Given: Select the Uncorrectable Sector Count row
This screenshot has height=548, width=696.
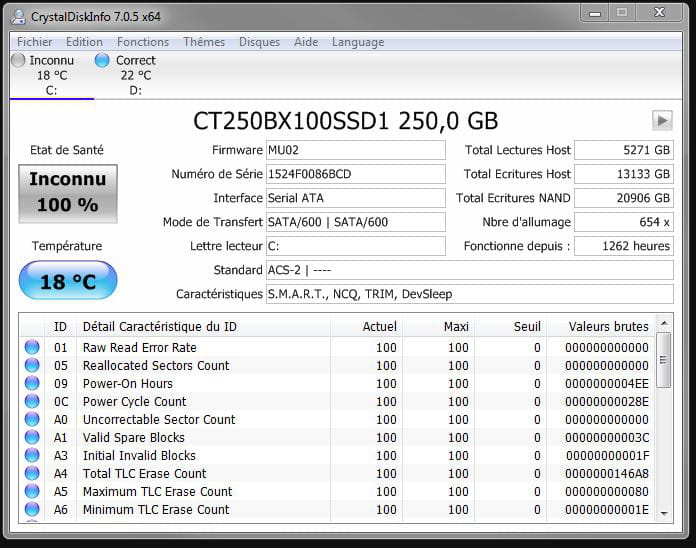Looking at the screenshot, I should tap(337, 419).
